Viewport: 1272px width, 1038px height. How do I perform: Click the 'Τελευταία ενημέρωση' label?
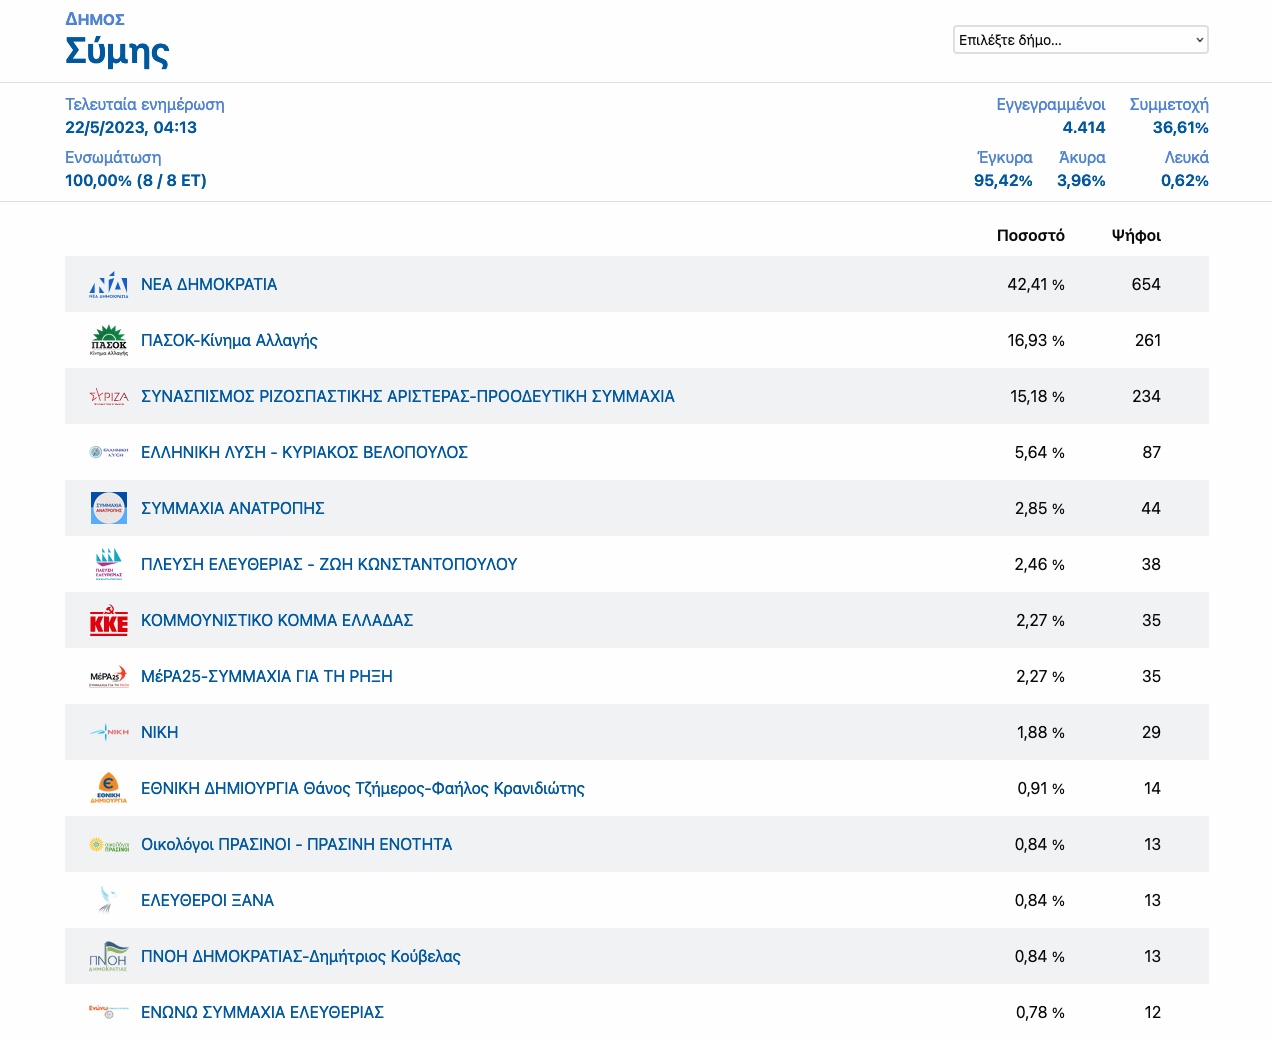pyautogui.click(x=145, y=104)
